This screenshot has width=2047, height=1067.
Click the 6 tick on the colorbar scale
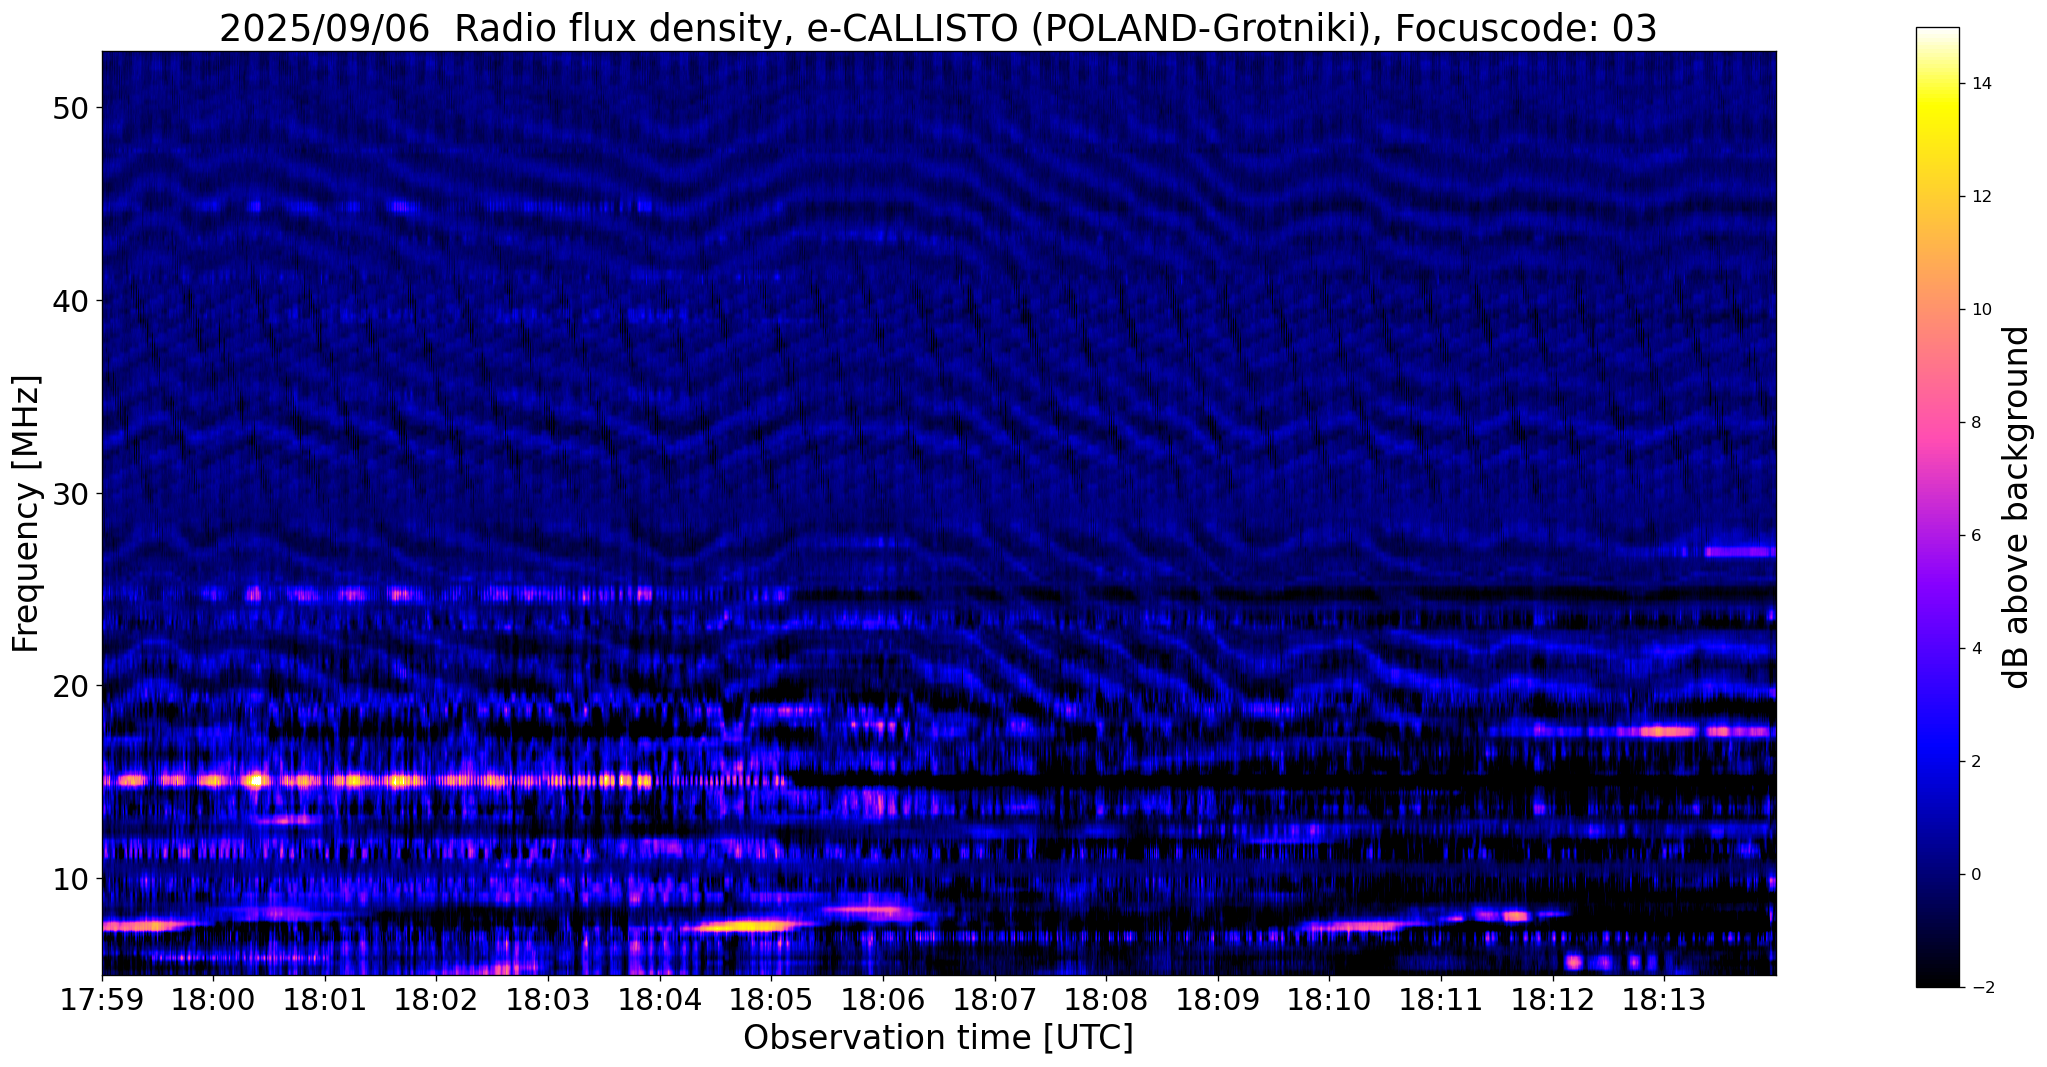pos(1975,536)
